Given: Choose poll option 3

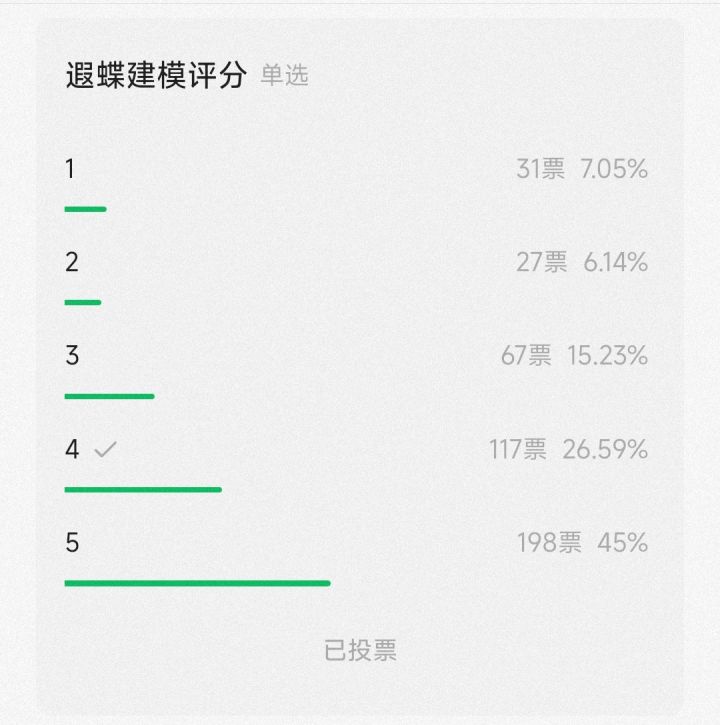Looking at the screenshot, I should click(71, 356).
